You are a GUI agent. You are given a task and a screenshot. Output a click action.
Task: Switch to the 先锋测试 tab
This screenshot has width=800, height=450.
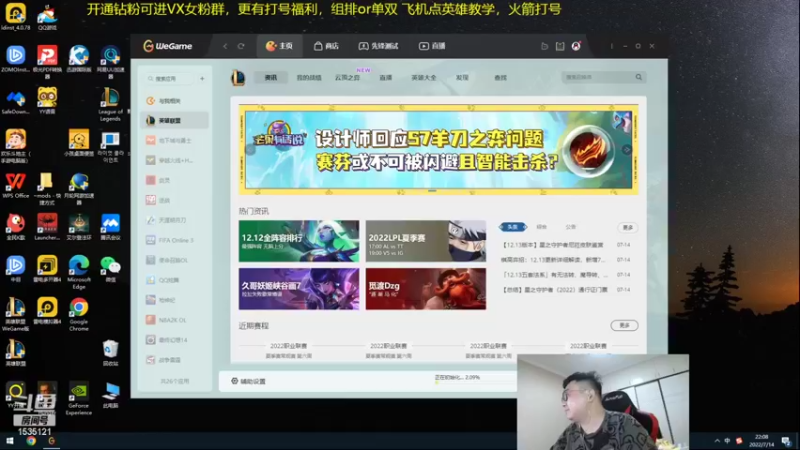[378, 46]
